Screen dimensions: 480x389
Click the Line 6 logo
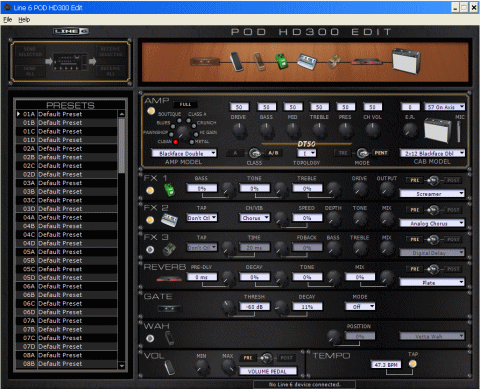point(71,31)
